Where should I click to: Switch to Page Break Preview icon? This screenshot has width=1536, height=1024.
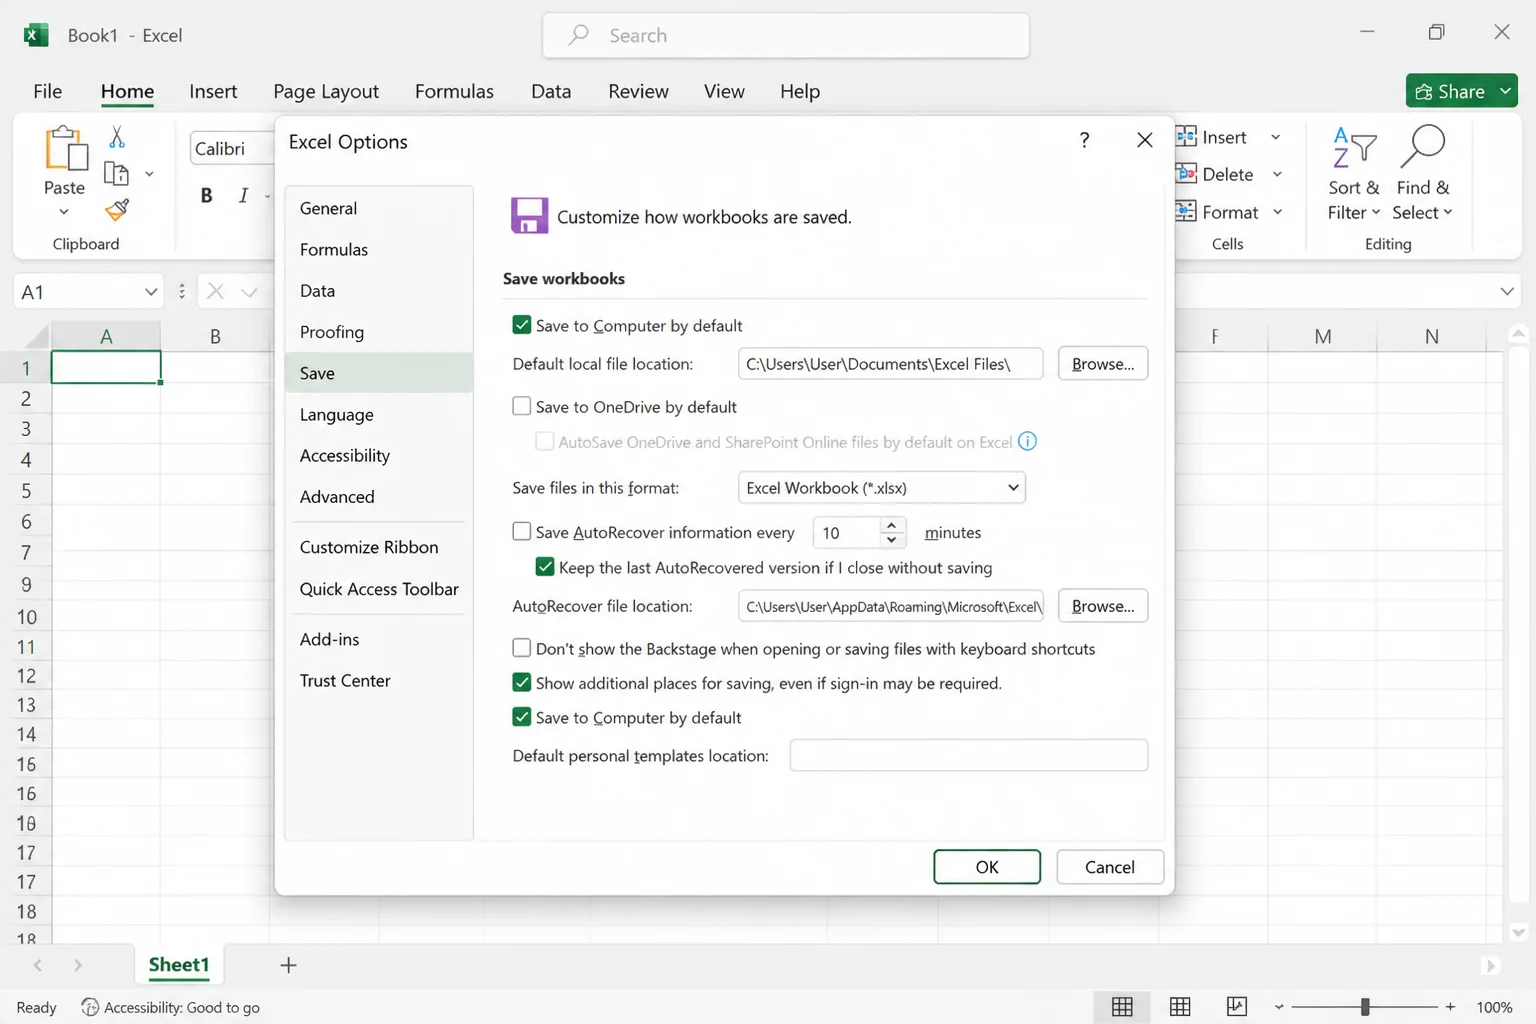[x=1237, y=1007]
